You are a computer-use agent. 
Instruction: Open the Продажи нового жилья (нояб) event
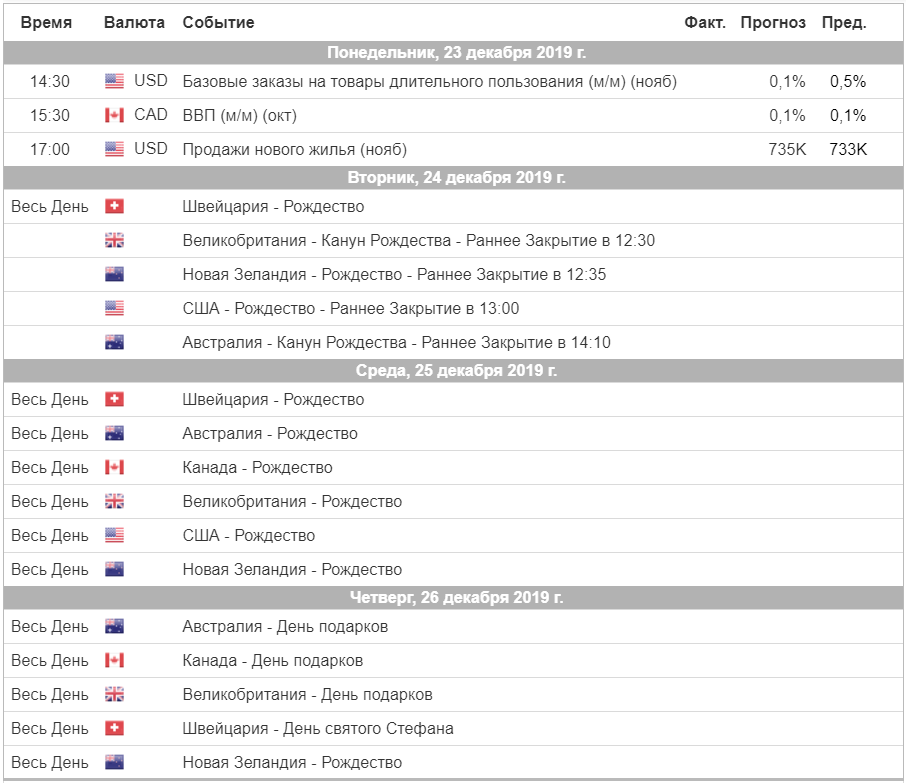click(295, 150)
